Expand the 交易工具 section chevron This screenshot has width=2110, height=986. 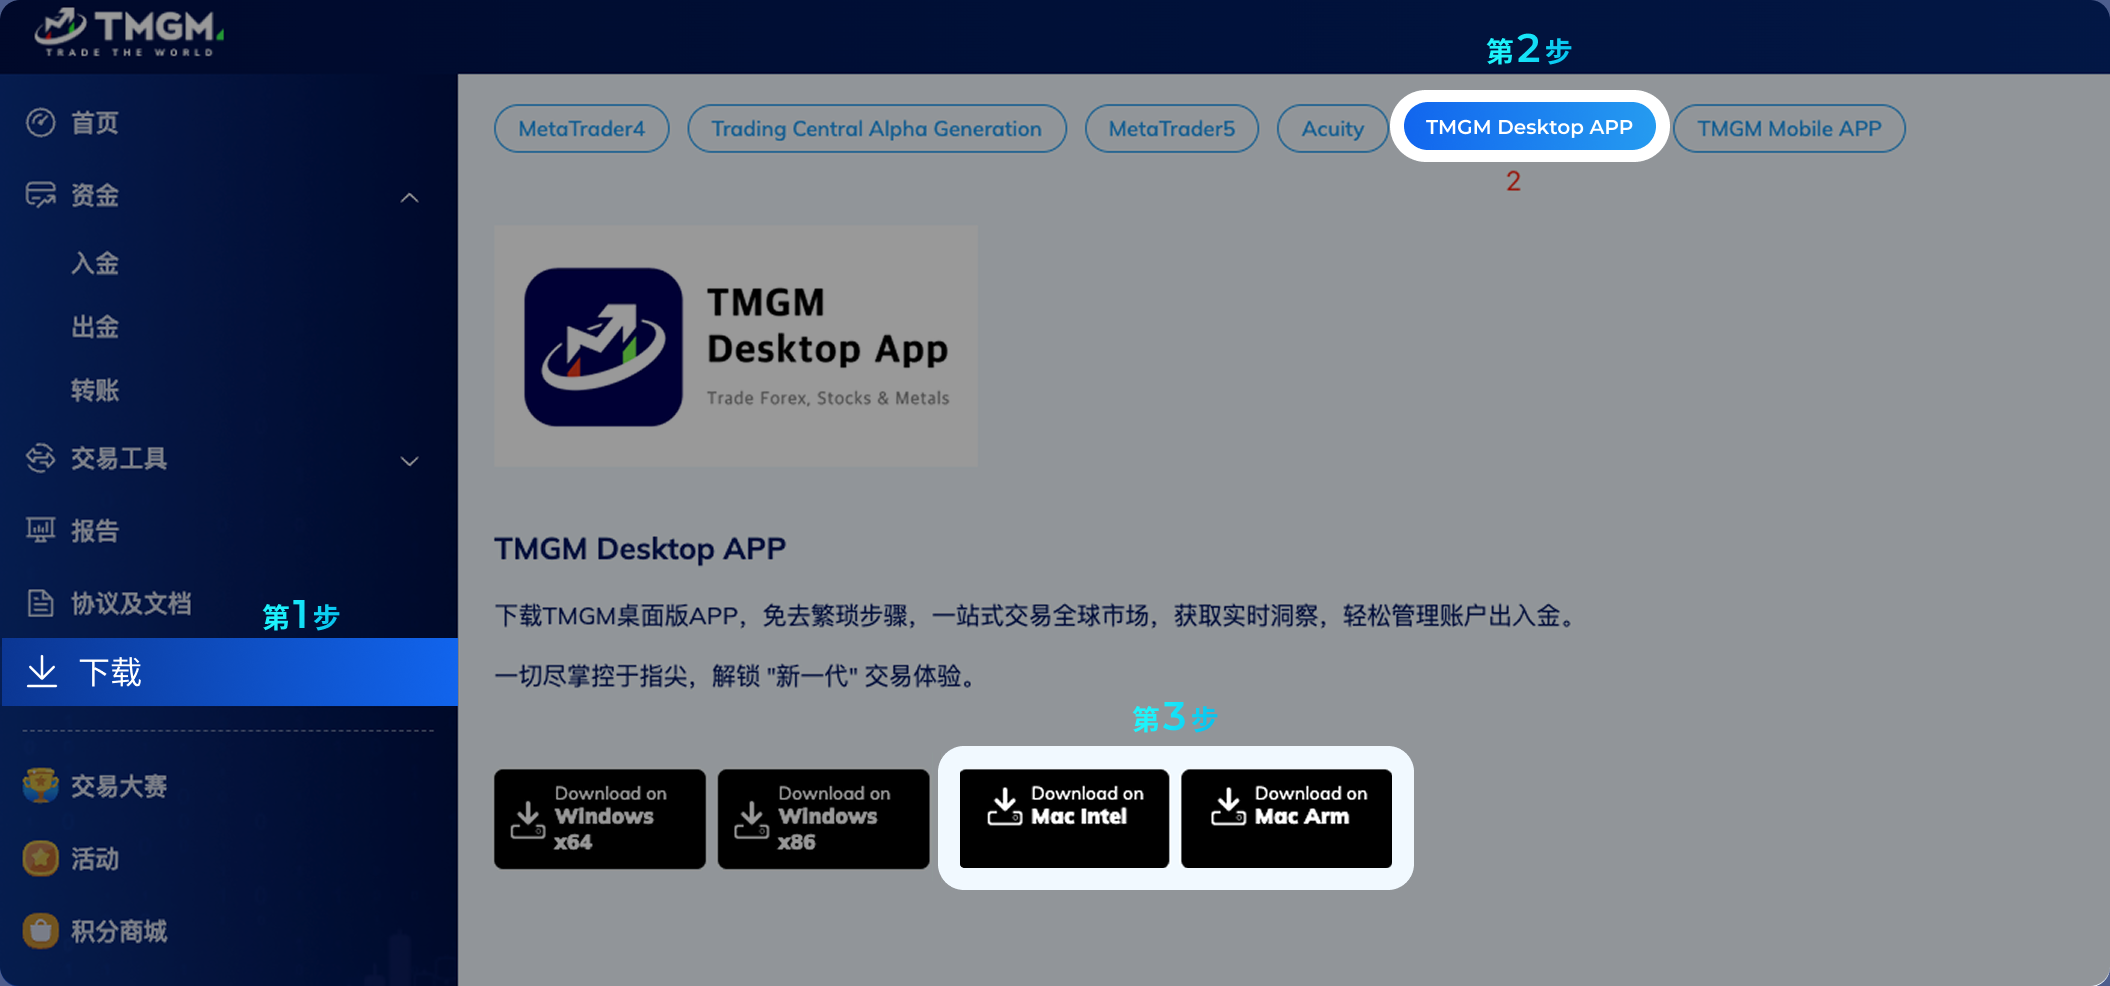(x=409, y=461)
